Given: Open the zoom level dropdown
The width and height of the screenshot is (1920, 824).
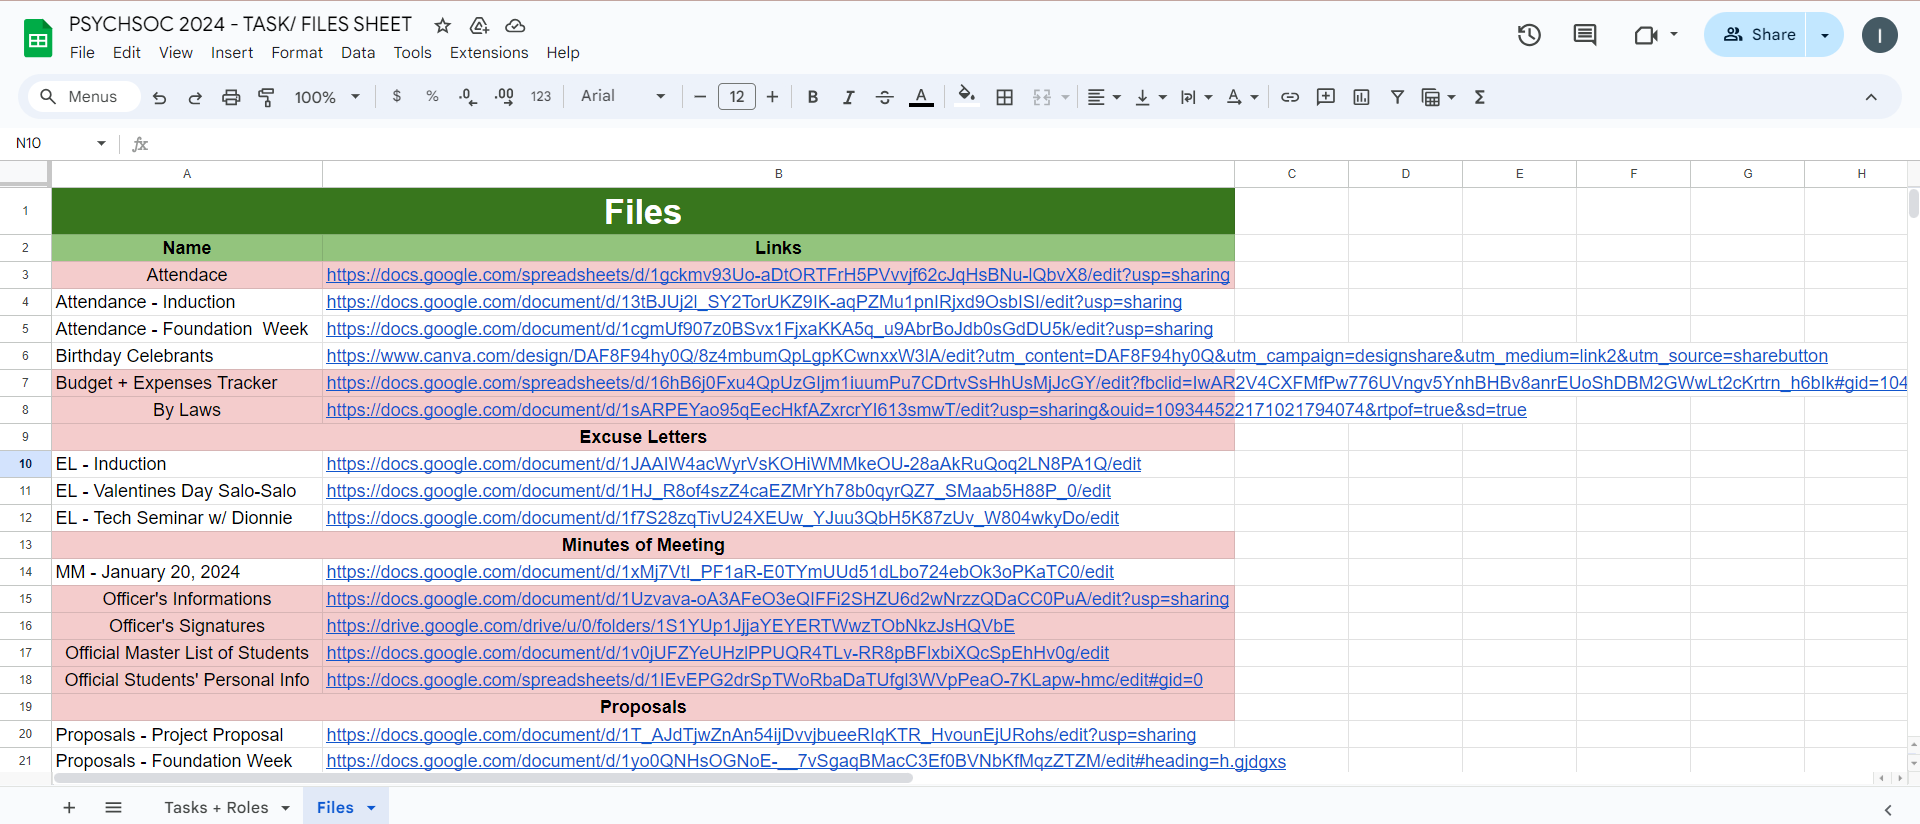Looking at the screenshot, I should [326, 97].
